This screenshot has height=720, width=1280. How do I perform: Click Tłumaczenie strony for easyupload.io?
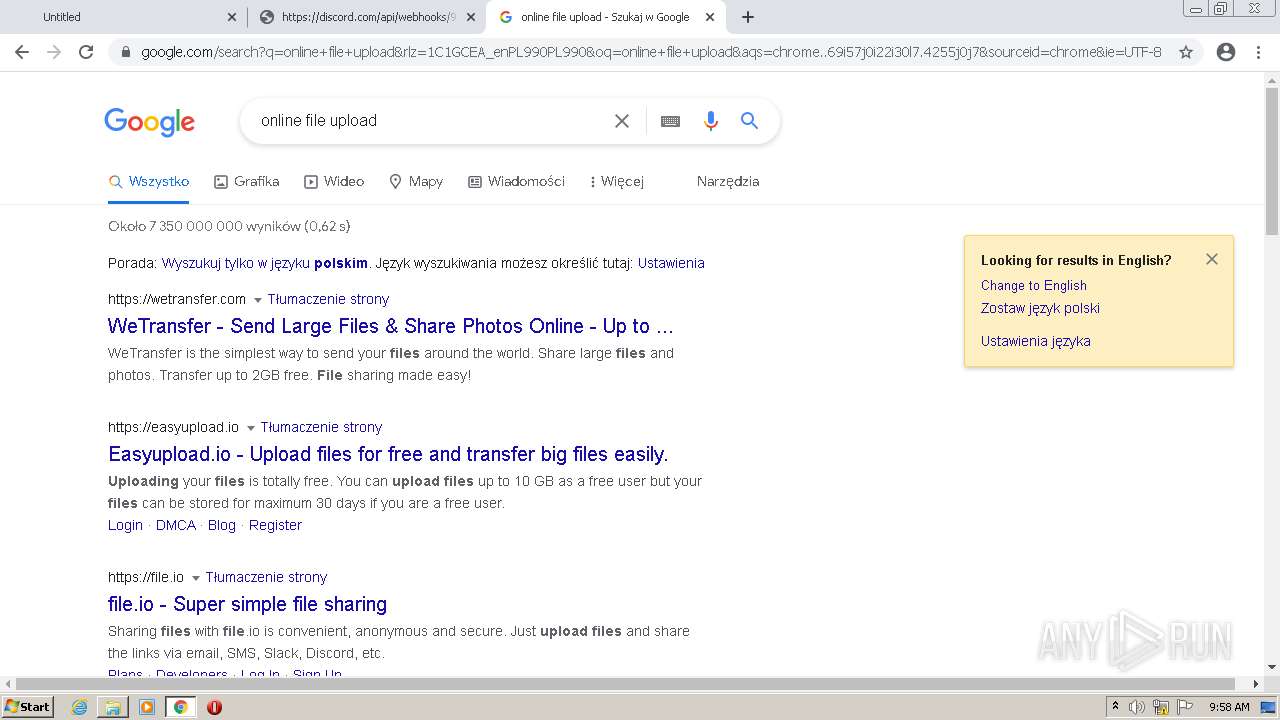point(321,428)
